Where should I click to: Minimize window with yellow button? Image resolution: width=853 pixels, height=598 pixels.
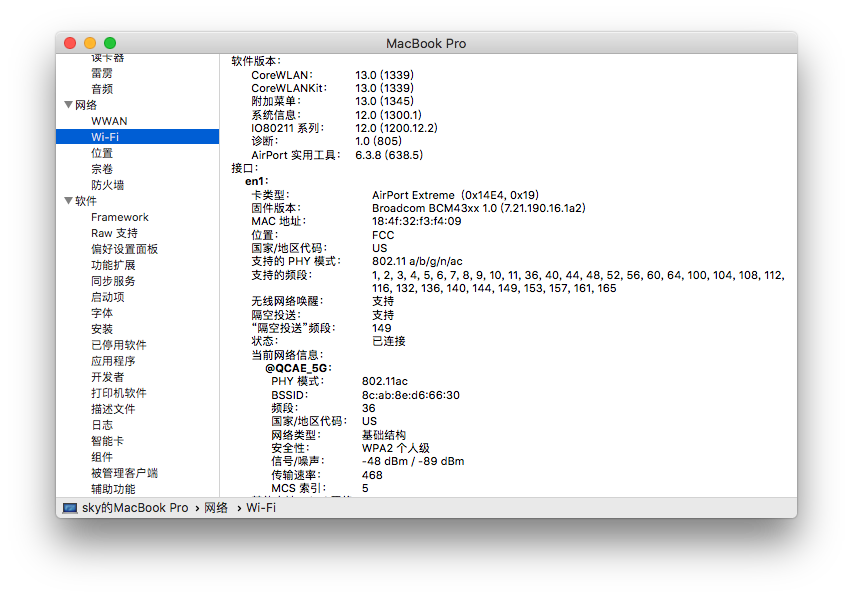(90, 43)
